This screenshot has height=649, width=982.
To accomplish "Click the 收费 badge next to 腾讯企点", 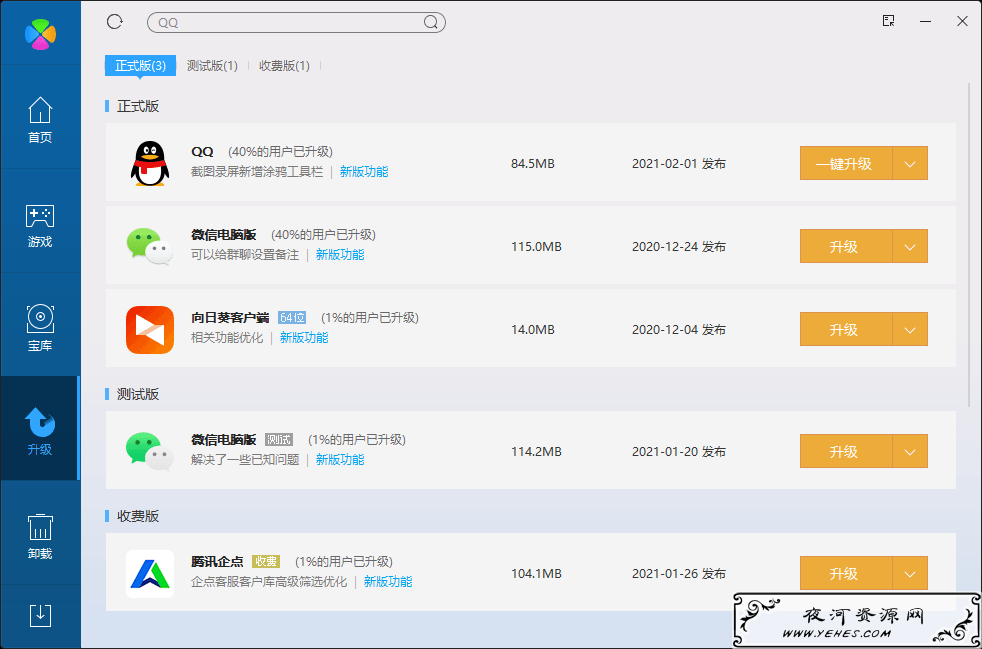I will click(266, 561).
